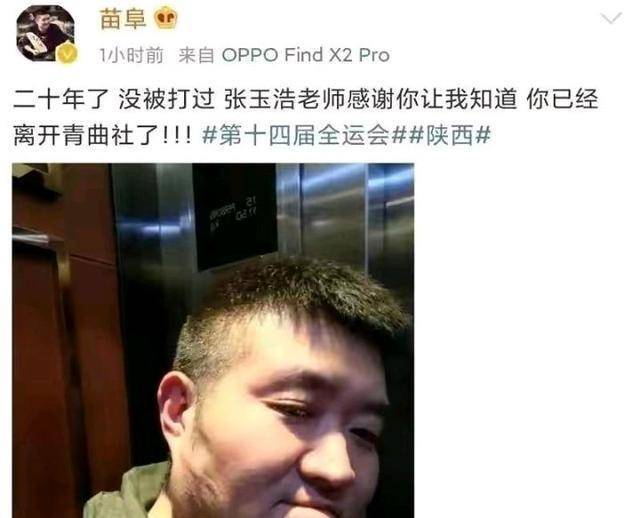Enlarge the elevator selfie photo
Image resolution: width=640 pixels, height=518 pixels.
(213, 340)
